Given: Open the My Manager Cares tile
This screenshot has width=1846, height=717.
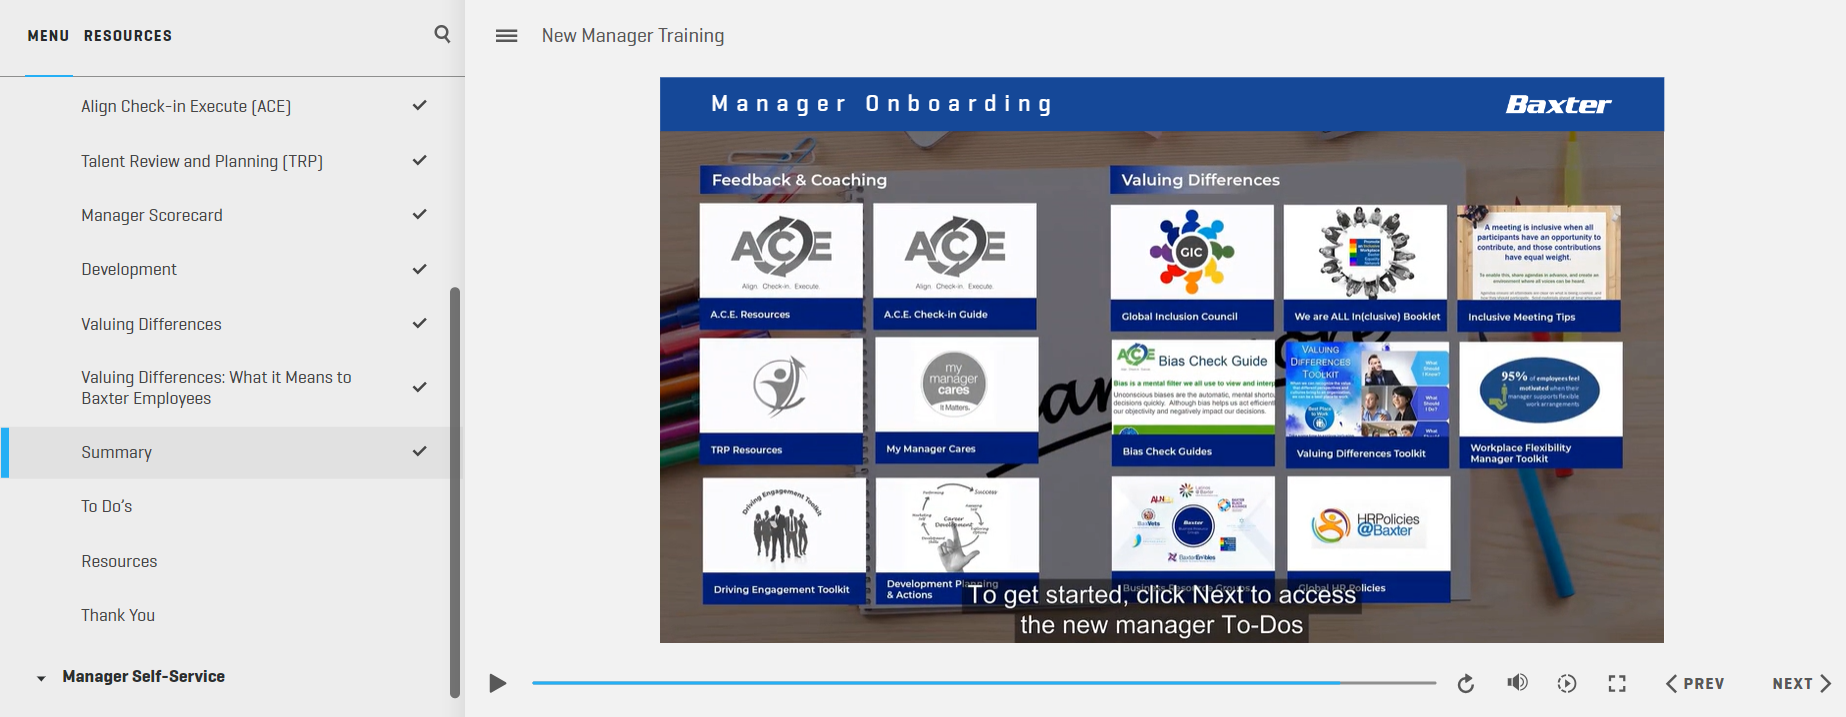Looking at the screenshot, I should pos(957,400).
